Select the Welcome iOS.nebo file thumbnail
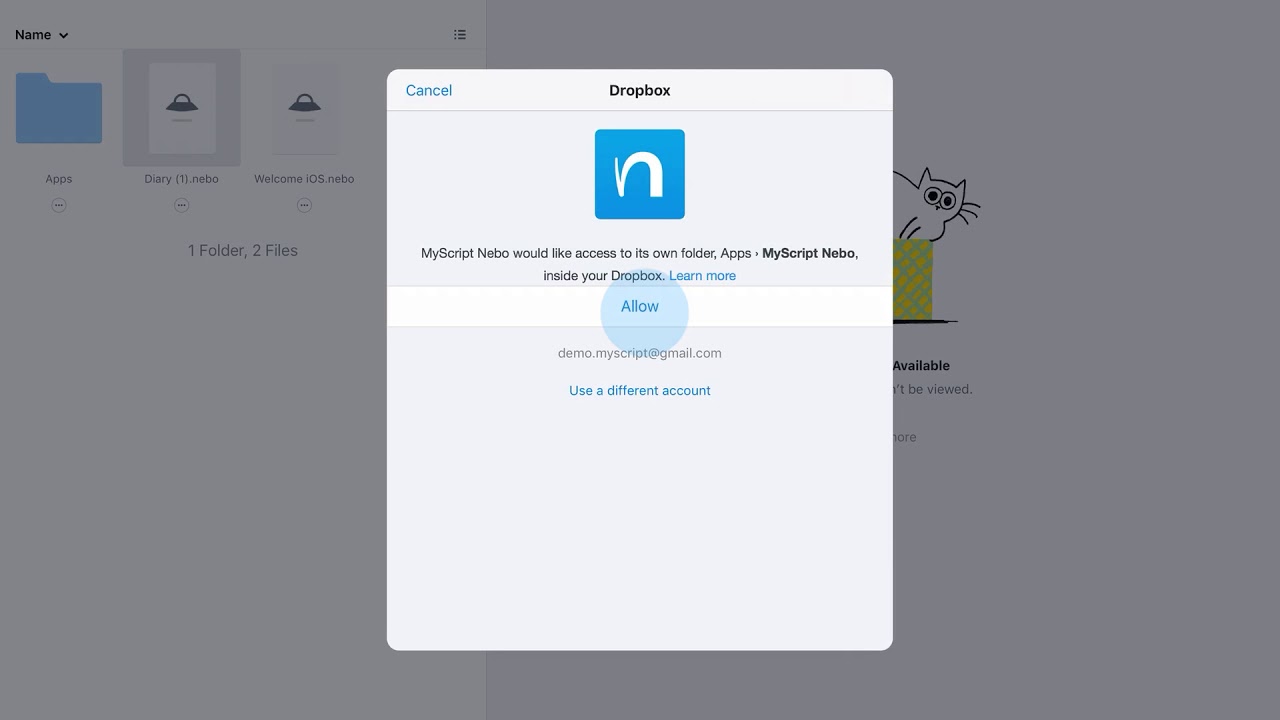 coord(305,108)
